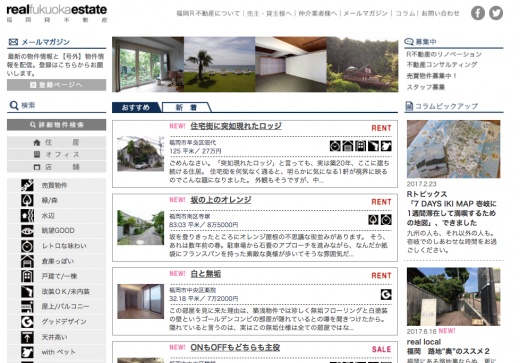This screenshot has width=520, height=363.
Task: Click the window garden view banner photo
Action: pos(148,64)
